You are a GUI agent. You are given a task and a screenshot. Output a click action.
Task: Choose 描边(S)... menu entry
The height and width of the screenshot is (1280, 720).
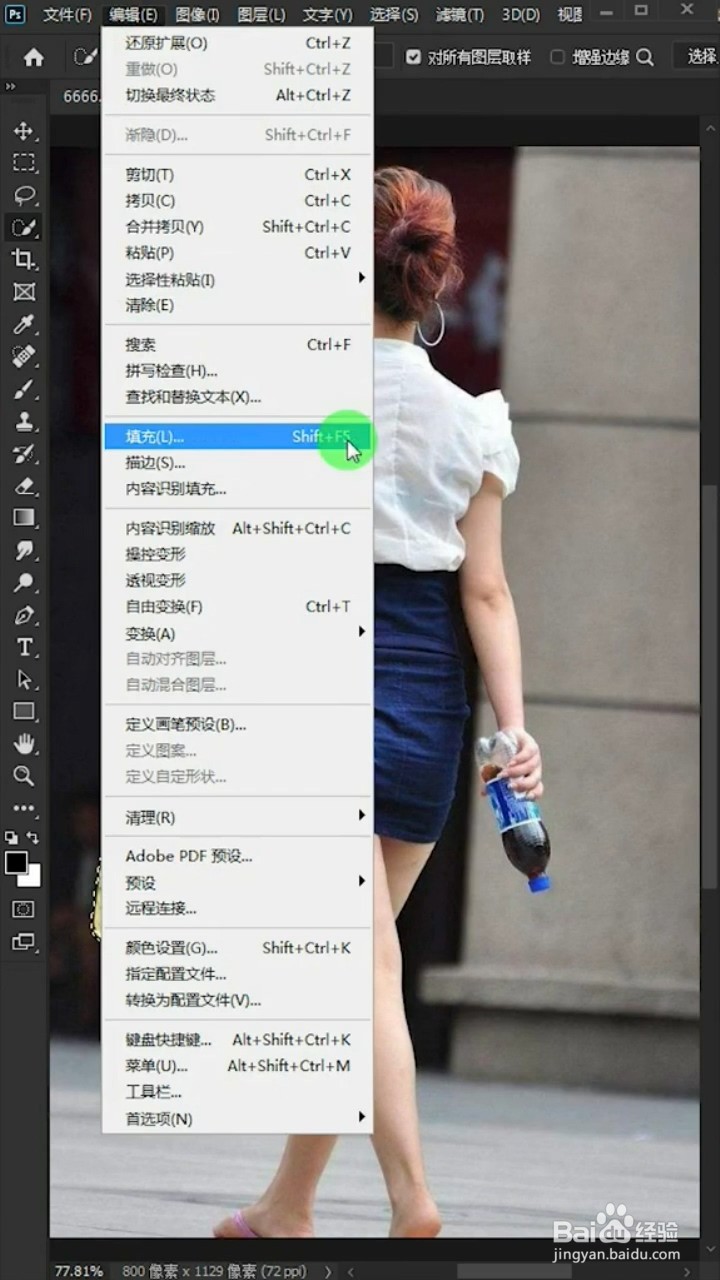(x=238, y=463)
